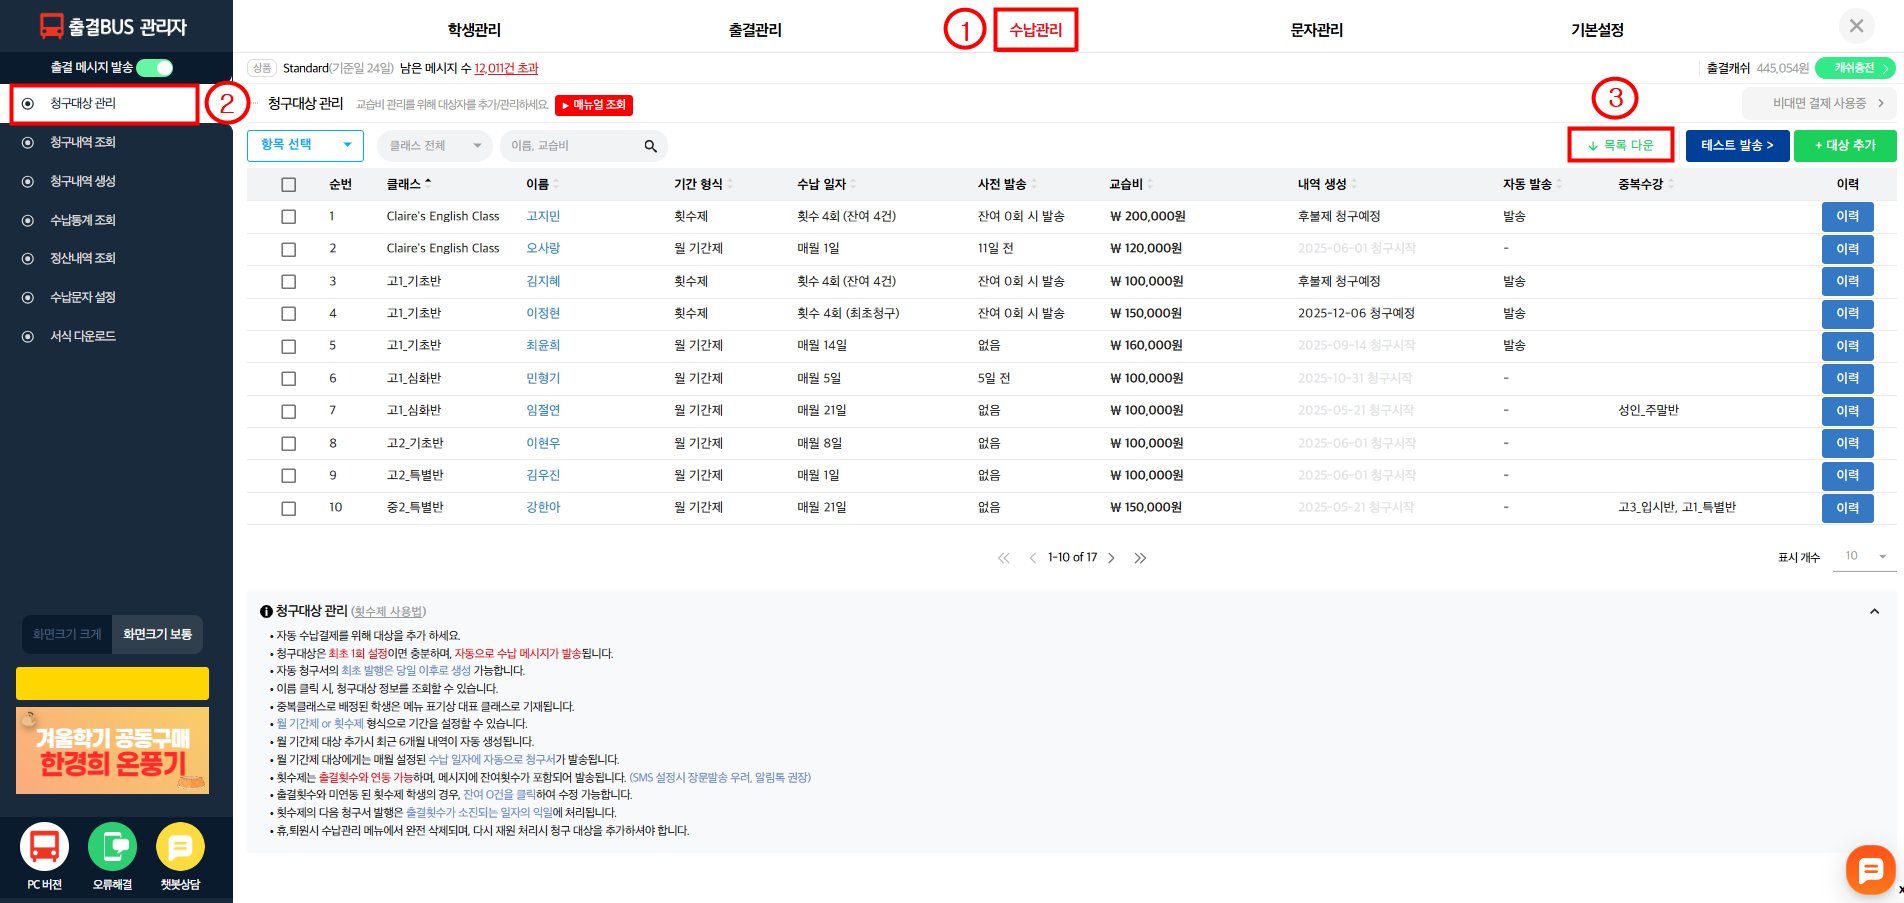Collapse the 청구대상 관리 help panel
The image size is (1904, 903).
1874,611
